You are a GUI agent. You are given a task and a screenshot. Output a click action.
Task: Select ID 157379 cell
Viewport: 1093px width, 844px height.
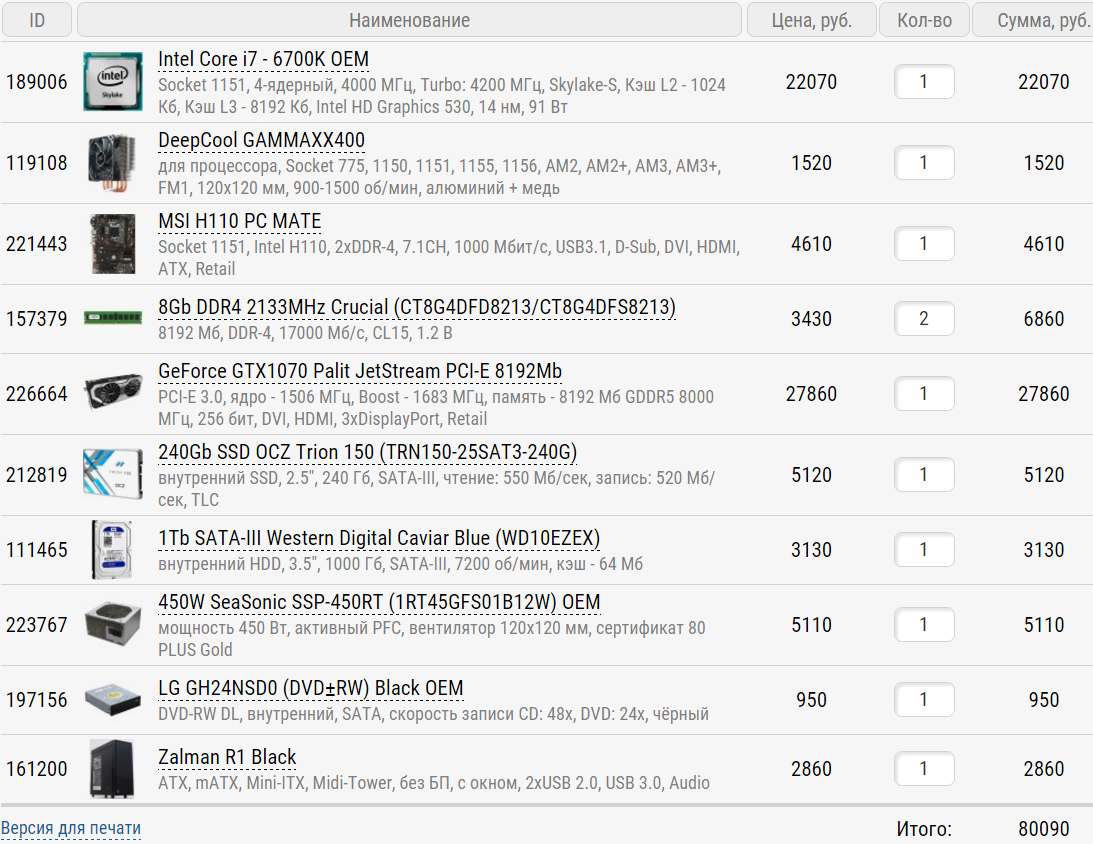click(37, 319)
